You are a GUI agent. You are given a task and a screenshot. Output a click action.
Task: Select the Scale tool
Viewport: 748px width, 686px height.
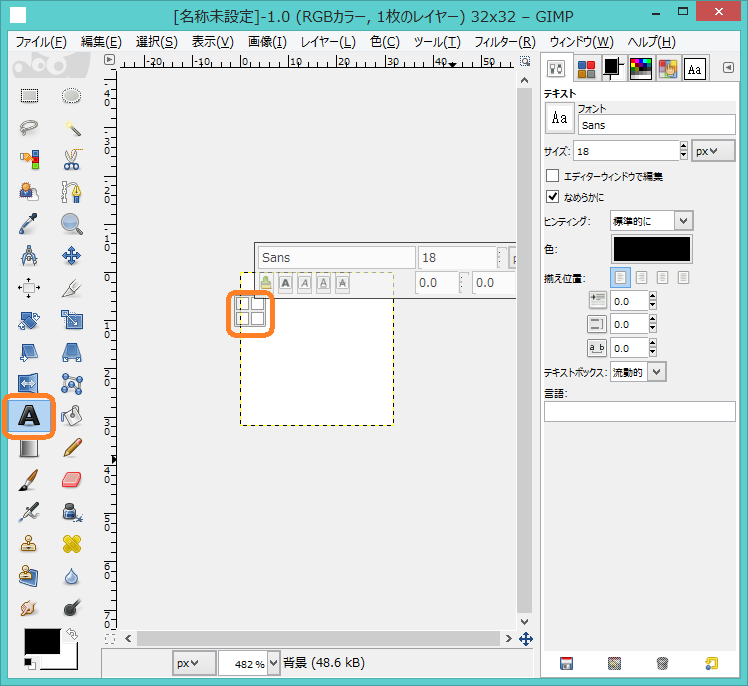tap(72, 320)
